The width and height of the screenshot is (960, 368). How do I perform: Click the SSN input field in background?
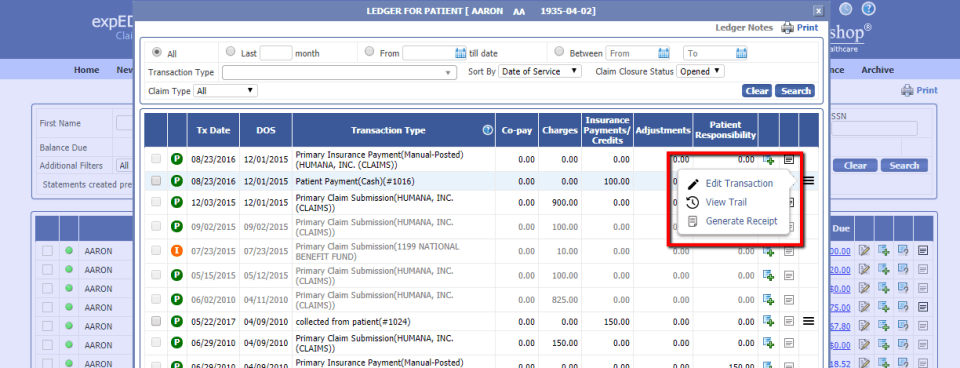(x=874, y=128)
